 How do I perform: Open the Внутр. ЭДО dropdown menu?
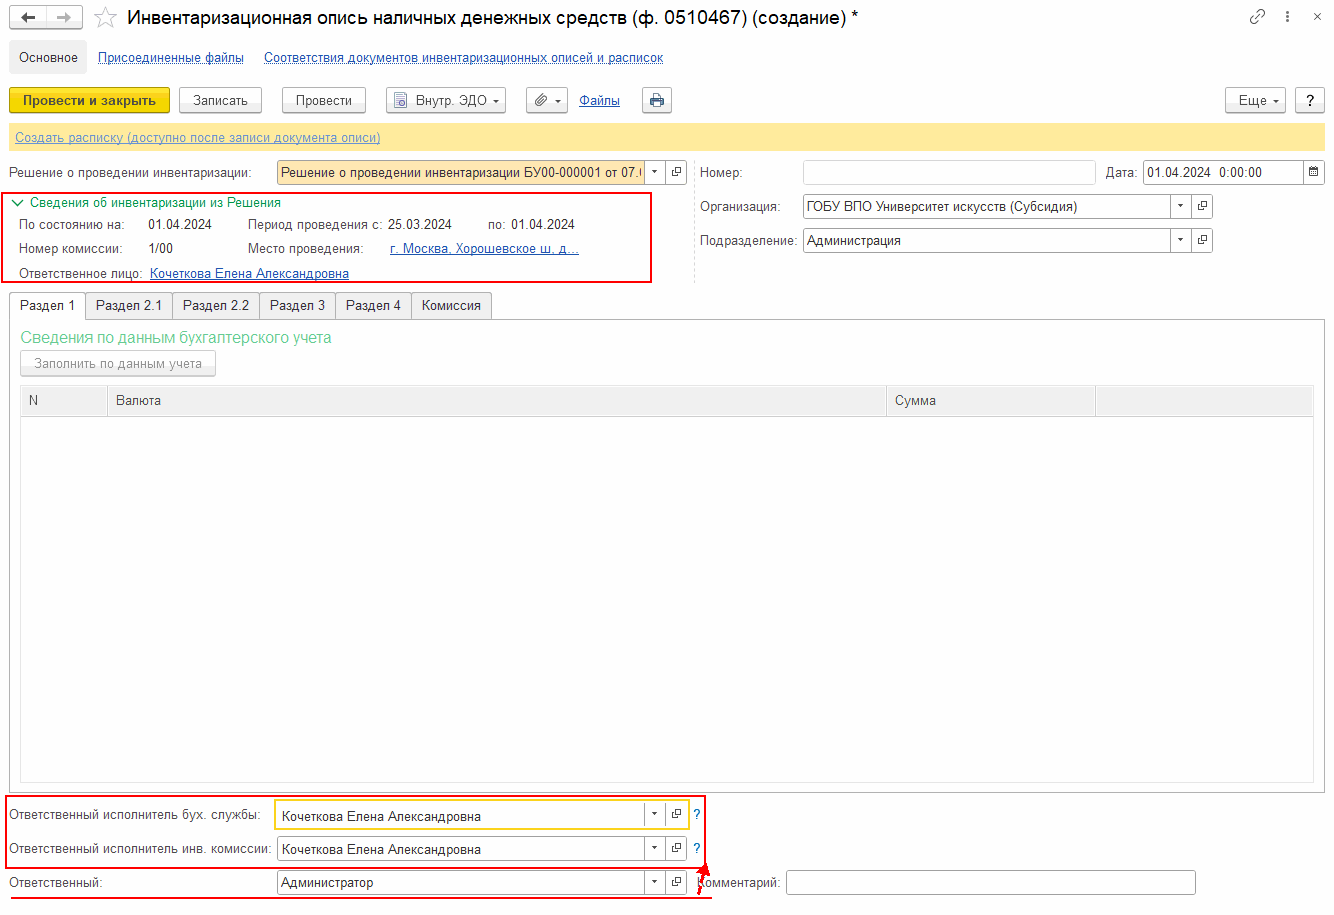click(x=446, y=100)
